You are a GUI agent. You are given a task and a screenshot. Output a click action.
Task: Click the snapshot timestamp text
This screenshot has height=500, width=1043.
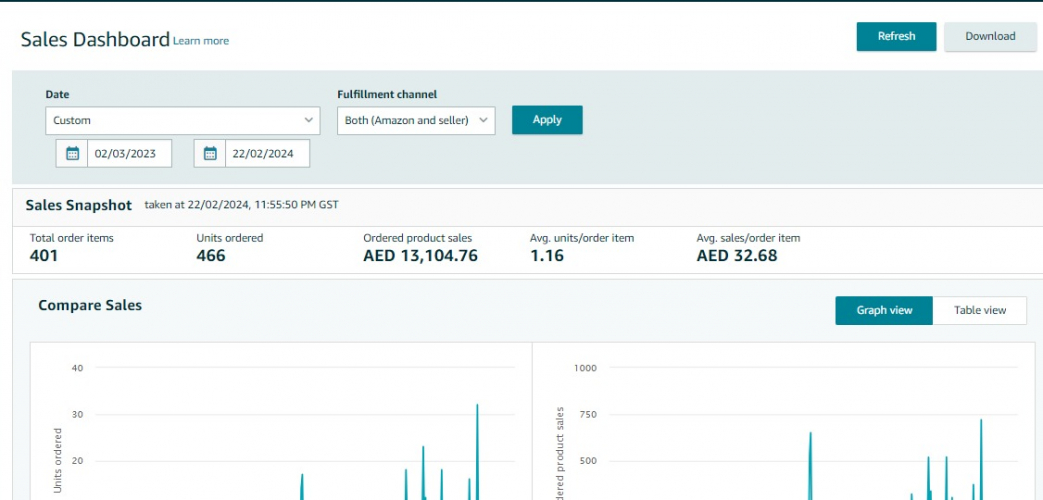[241, 205]
